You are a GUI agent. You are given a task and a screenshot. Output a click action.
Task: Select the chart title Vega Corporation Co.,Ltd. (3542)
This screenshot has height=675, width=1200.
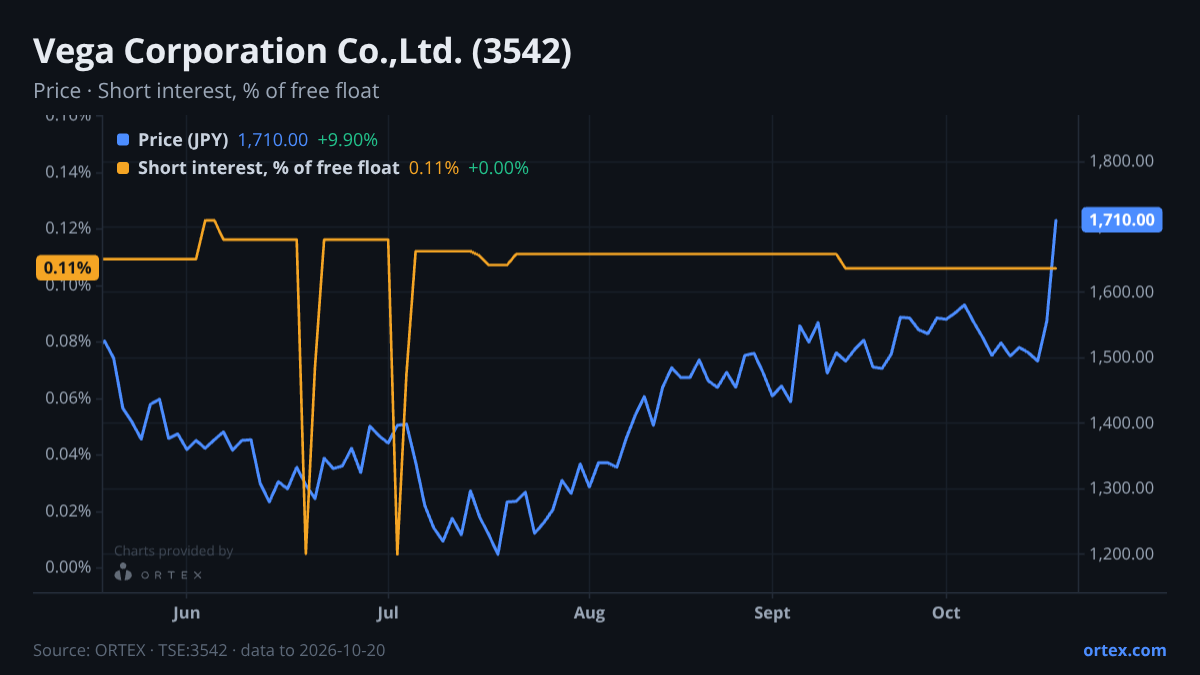click(x=303, y=51)
